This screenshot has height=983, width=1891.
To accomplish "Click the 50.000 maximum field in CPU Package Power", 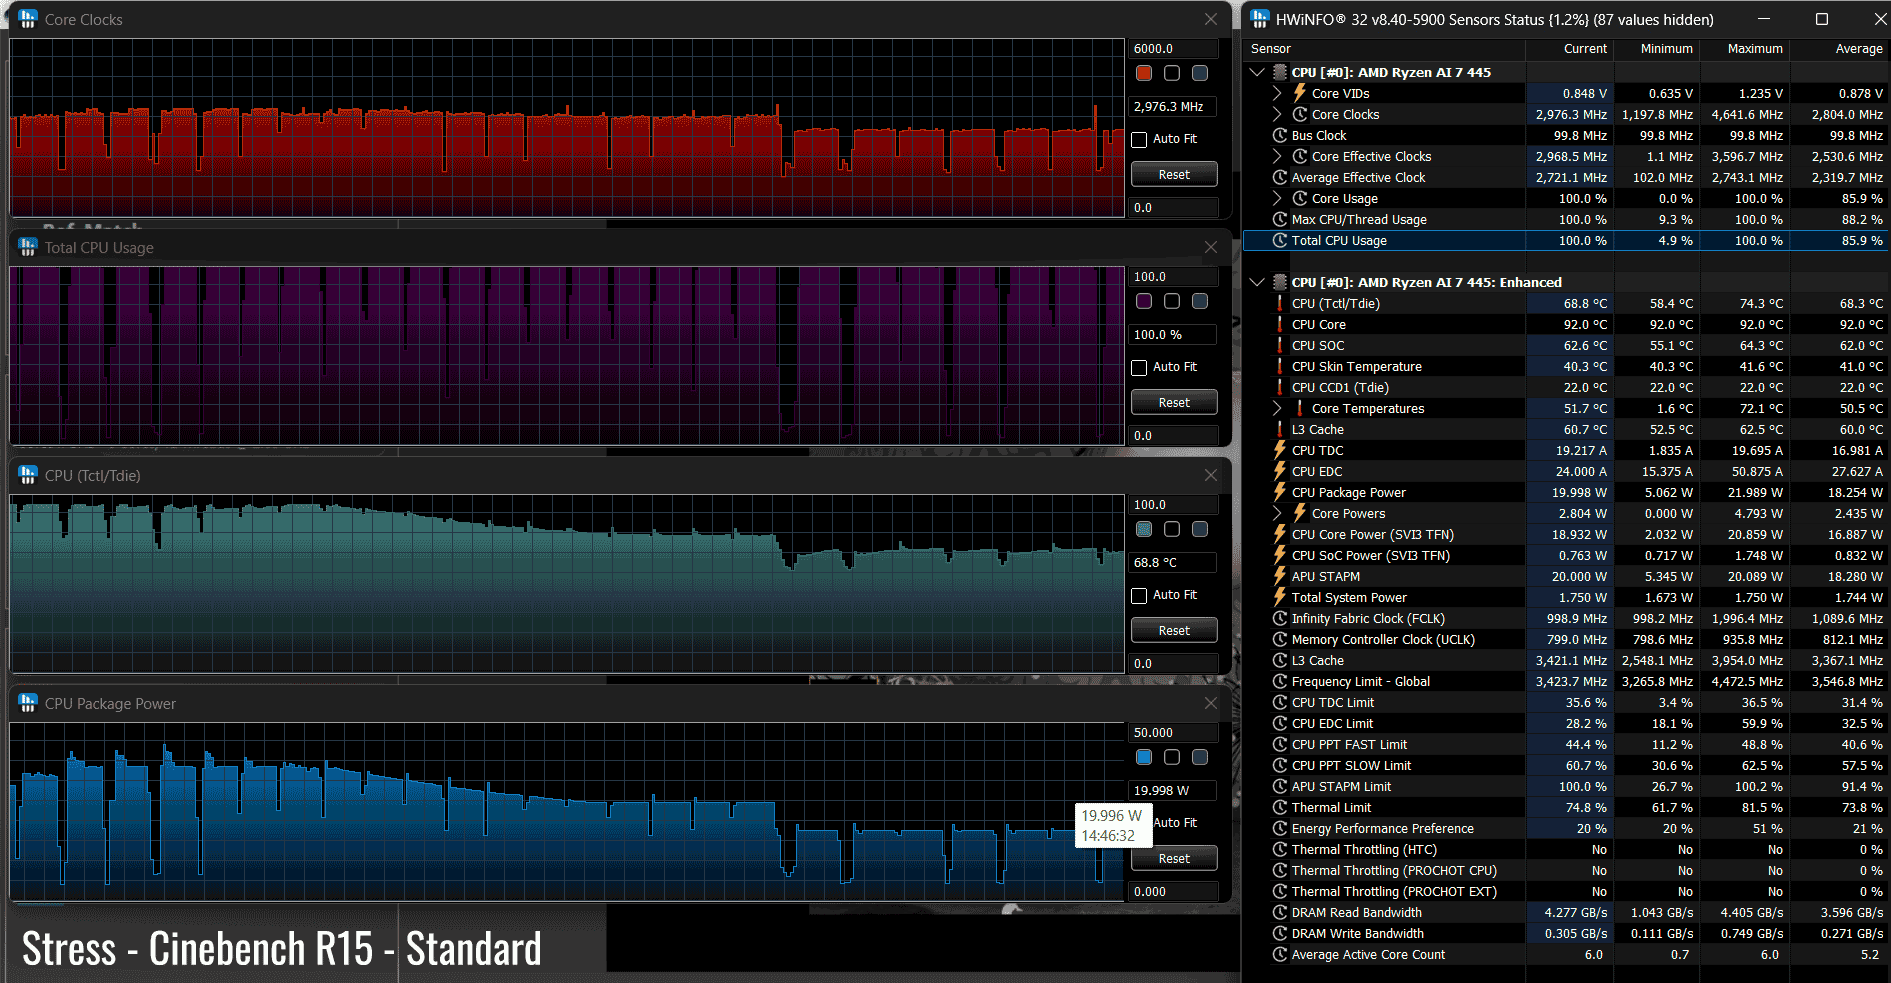I will pos(1174,732).
